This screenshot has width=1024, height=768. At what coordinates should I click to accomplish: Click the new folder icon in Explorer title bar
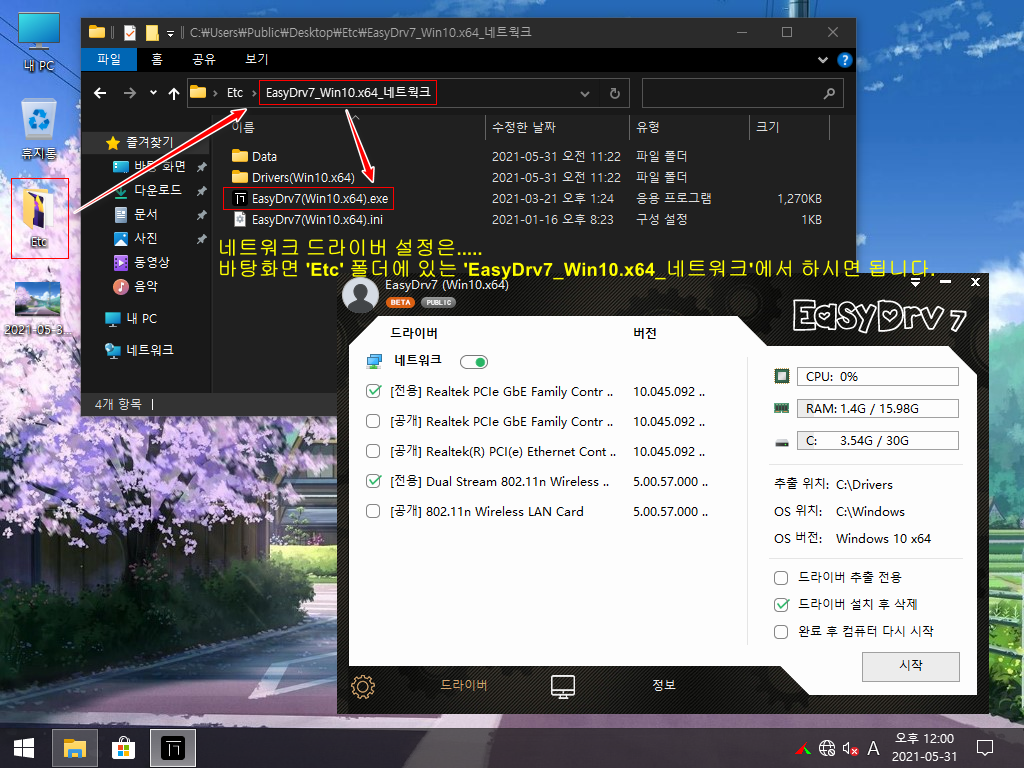pyautogui.click(x=152, y=32)
